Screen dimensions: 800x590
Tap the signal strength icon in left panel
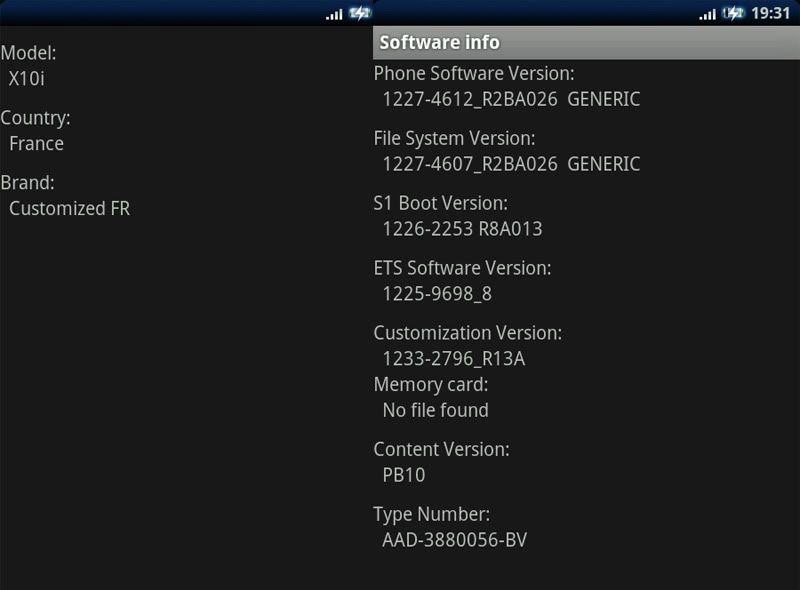click(x=334, y=14)
